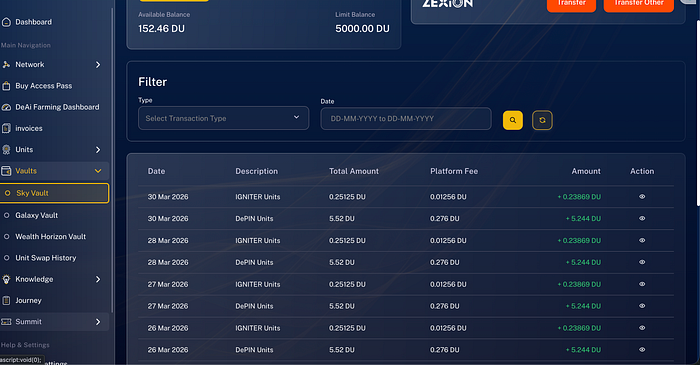Screen dimensions: 700x365
Task: Click +0.23869 DU amount in 30 Mar row
Action: click(x=579, y=197)
